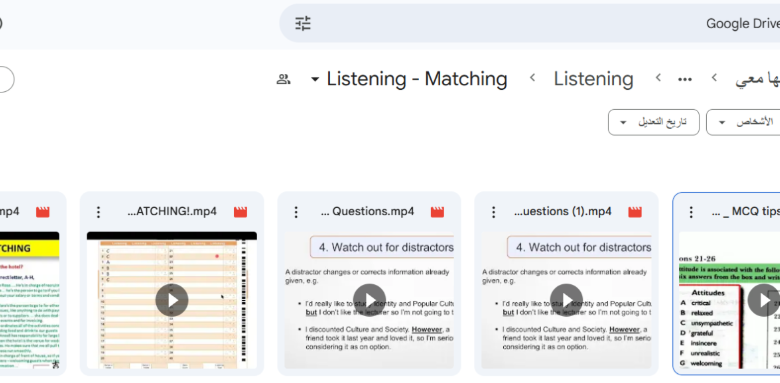The height and width of the screenshot is (383, 780).
Task: Click breadcrumb chevron right of the ellipsis
Action: [714, 78]
